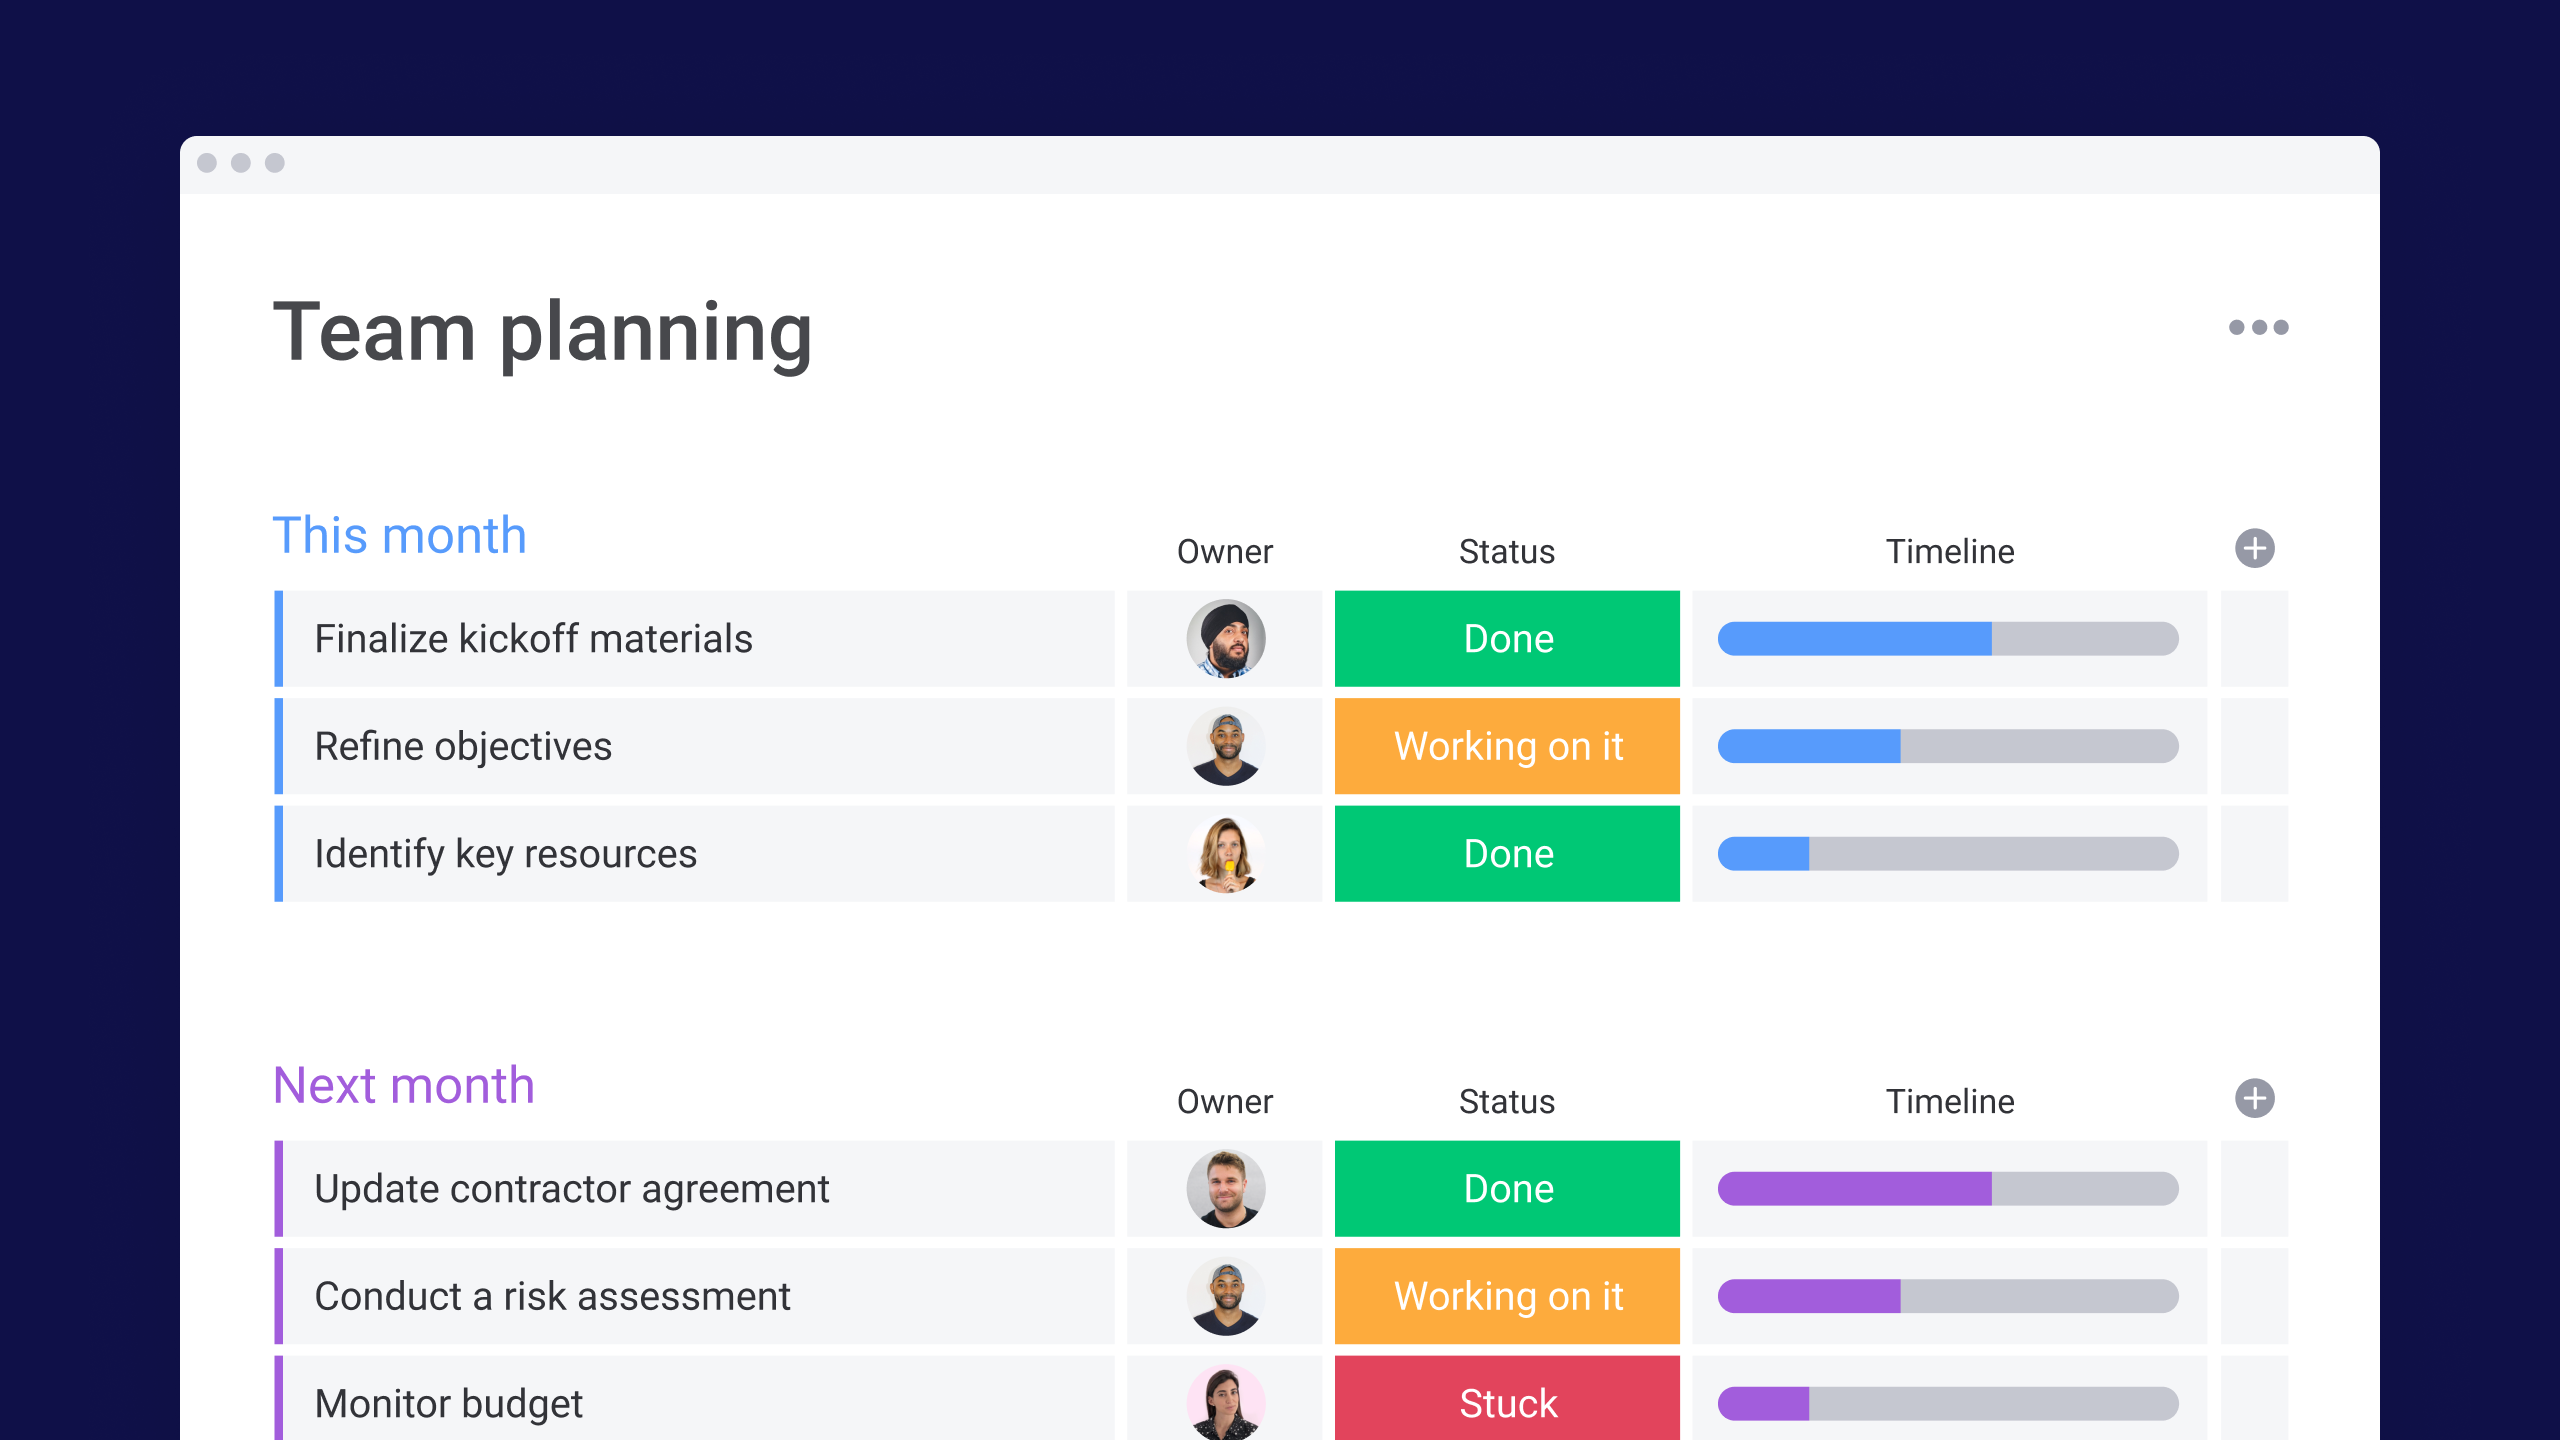Open the three-dot board options menu
The height and width of the screenshot is (1440, 2560).
[x=2258, y=327]
